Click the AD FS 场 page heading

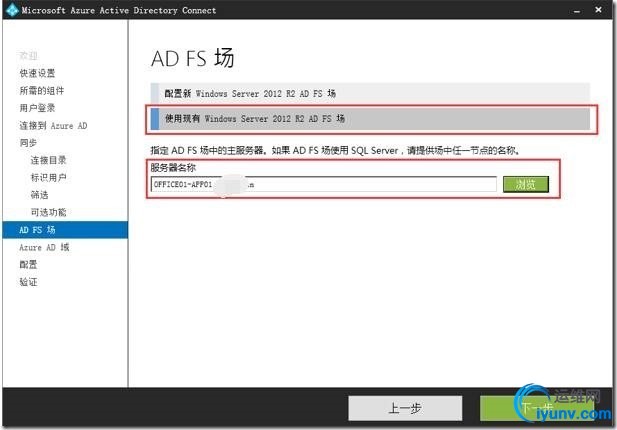[x=193, y=58]
